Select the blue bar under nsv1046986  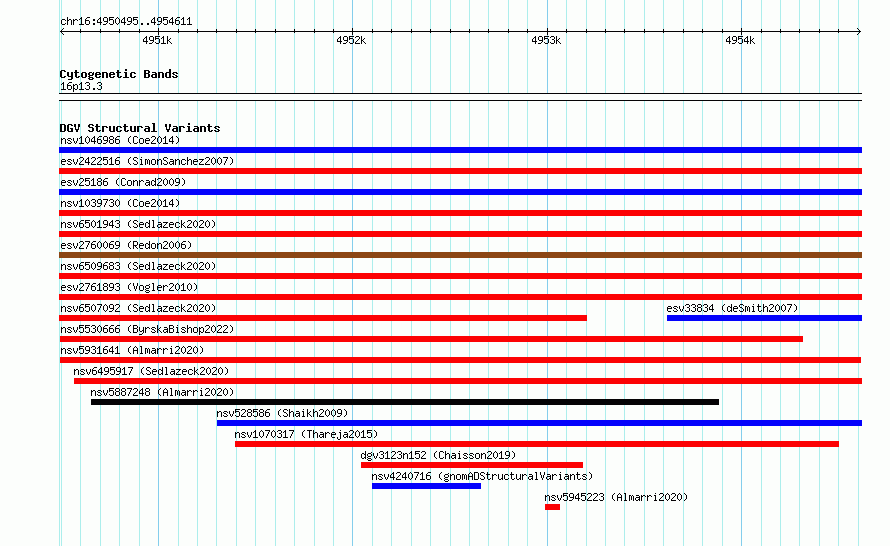point(460,150)
